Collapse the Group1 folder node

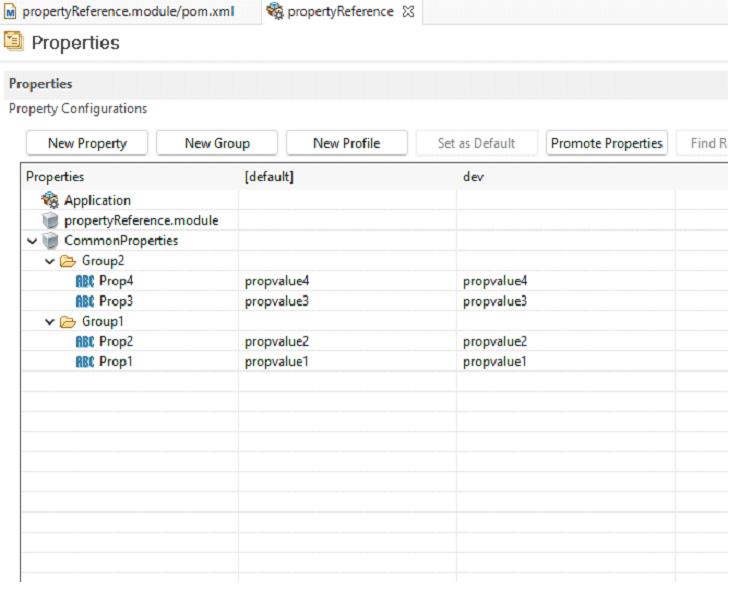49,322
